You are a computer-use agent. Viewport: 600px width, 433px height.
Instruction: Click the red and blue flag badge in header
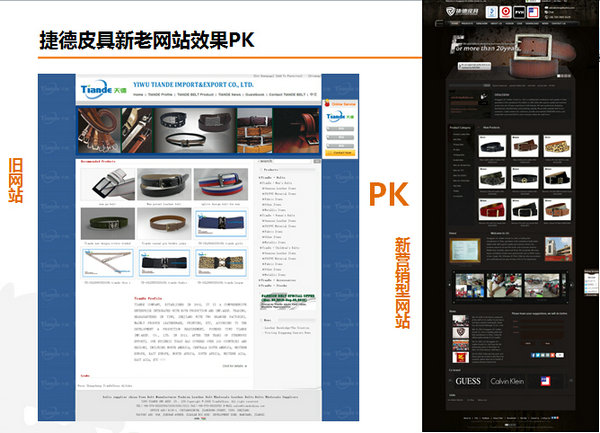(533, 12)
